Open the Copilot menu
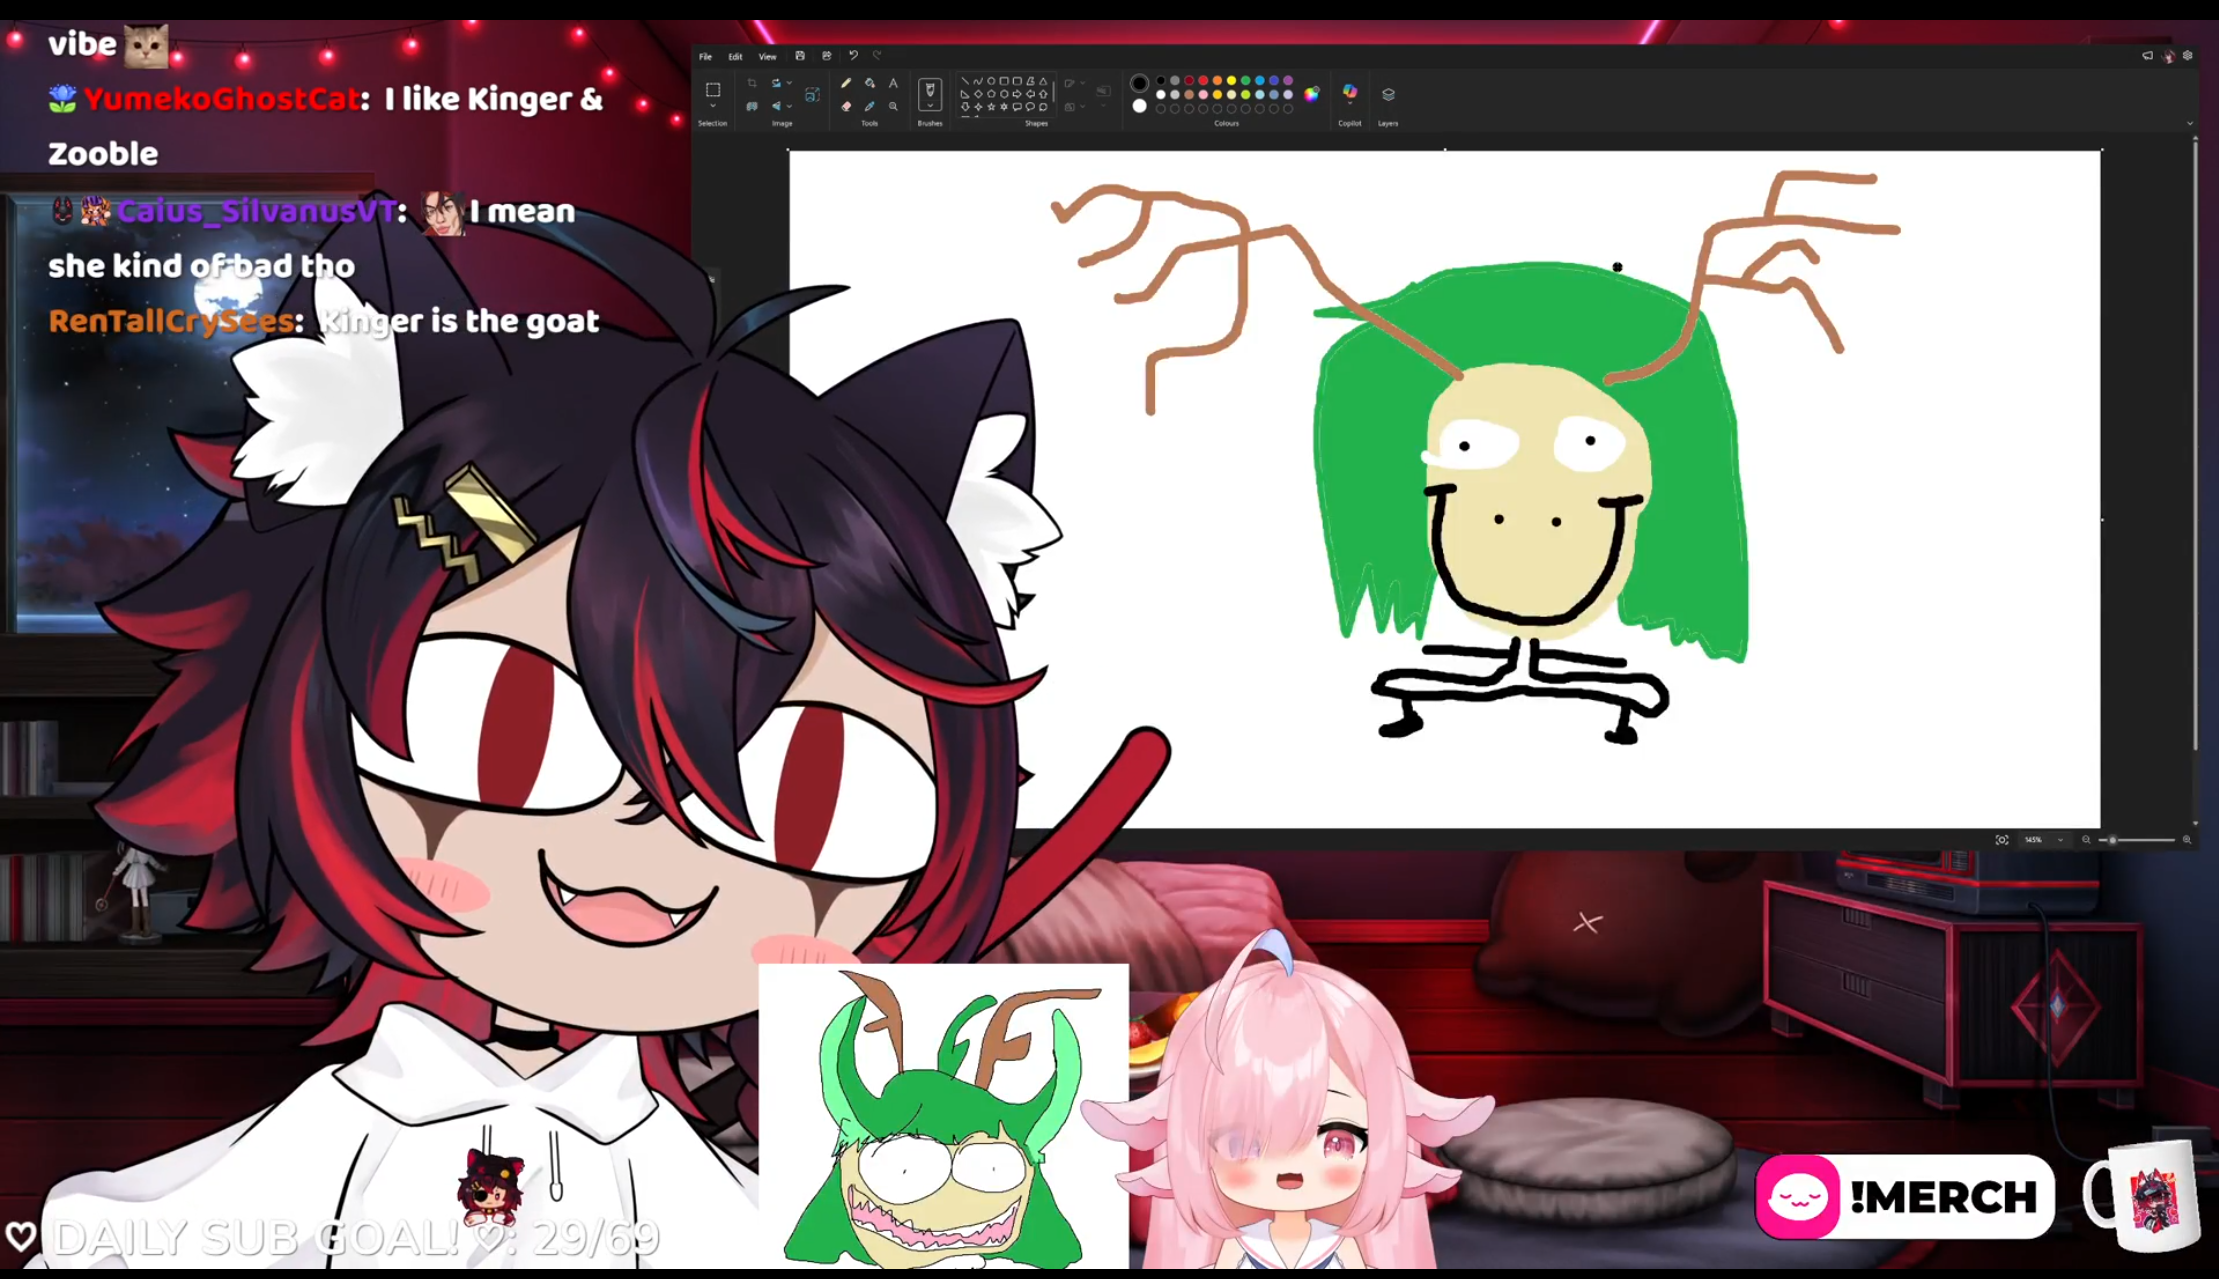Viewport: 2219px width, 1279px height. 1350,93
